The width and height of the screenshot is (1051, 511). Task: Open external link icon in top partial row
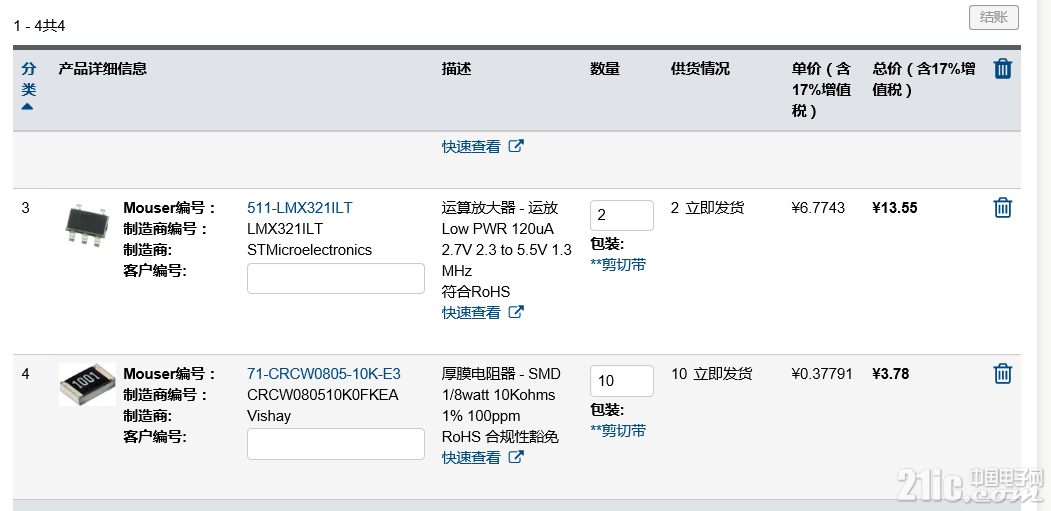[515, 146]
